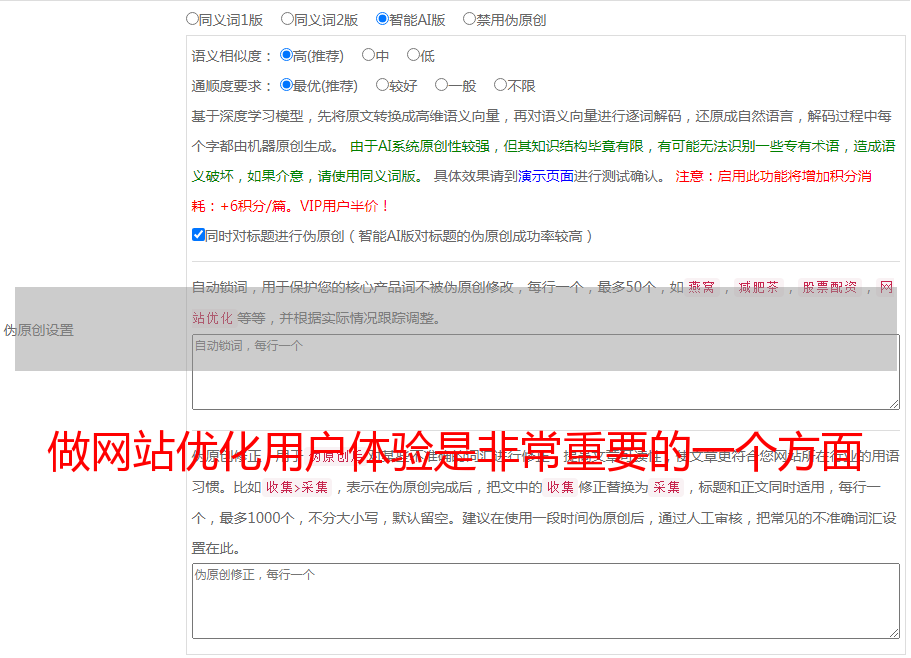This screenshot has width=911, height=658.
Task: Select the 同义词1版 radio option
Action: (193, 18)
